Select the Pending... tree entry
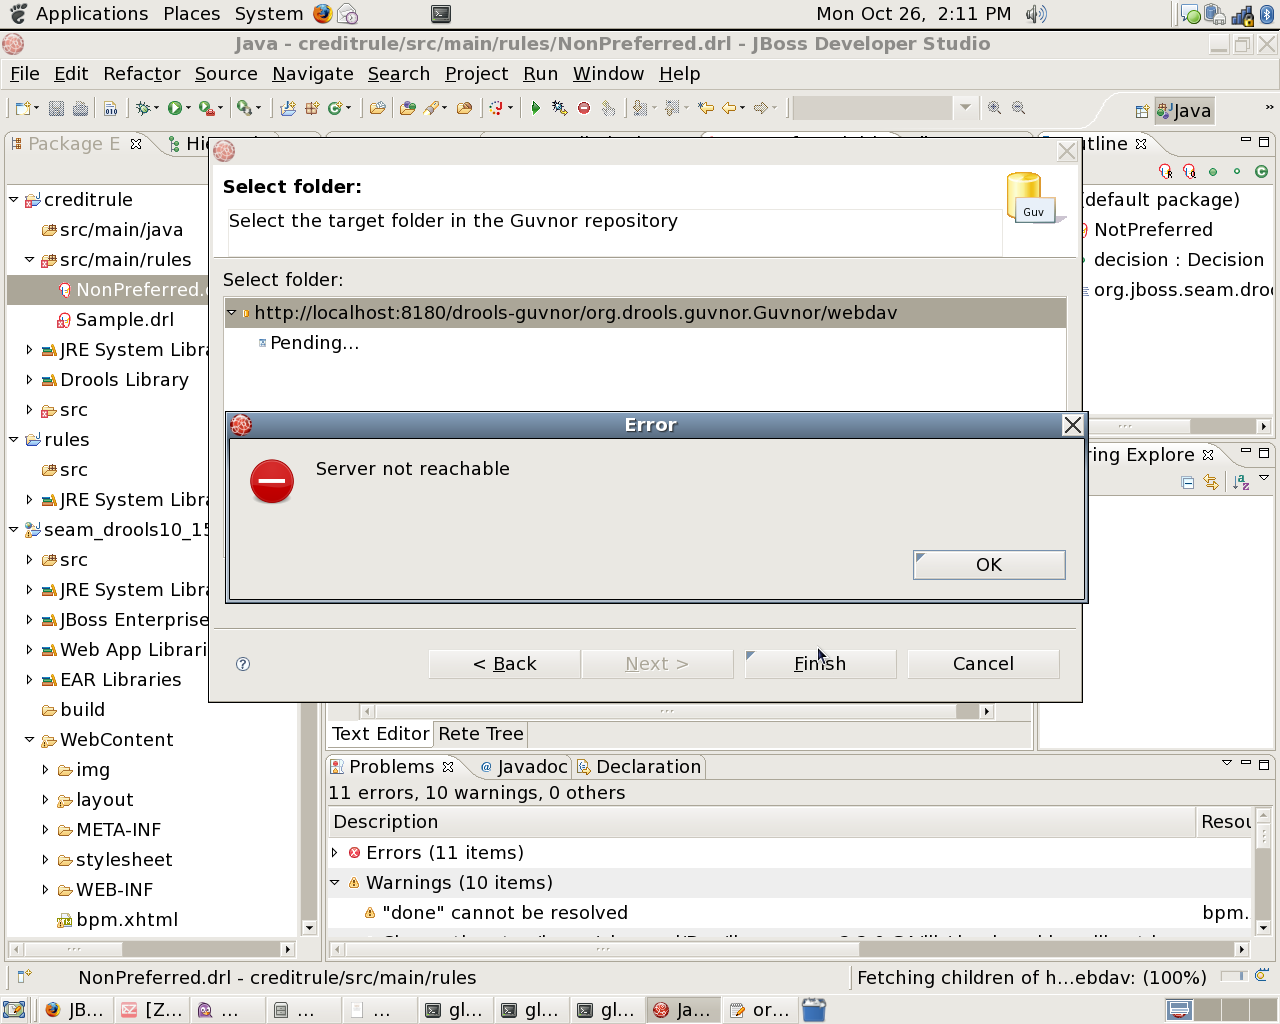 pos(314,343)
